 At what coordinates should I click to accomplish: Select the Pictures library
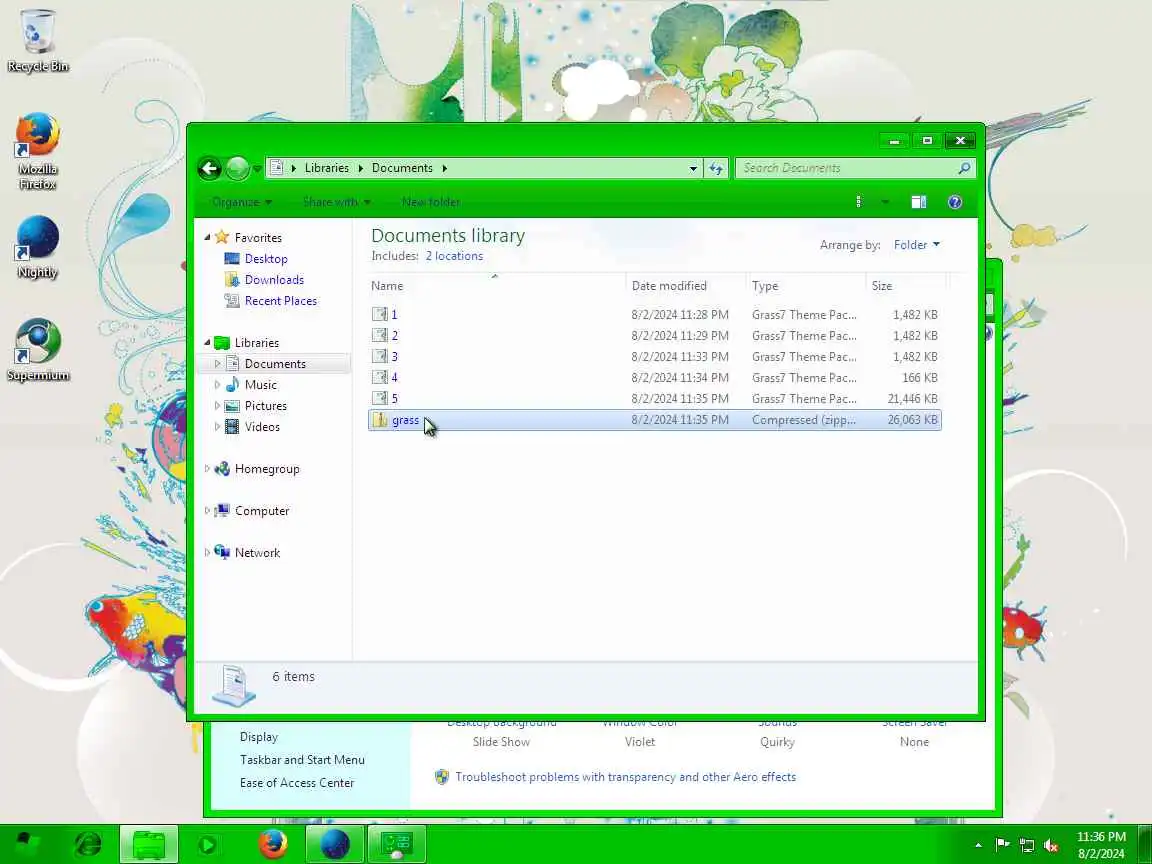(x=265, y=406)
